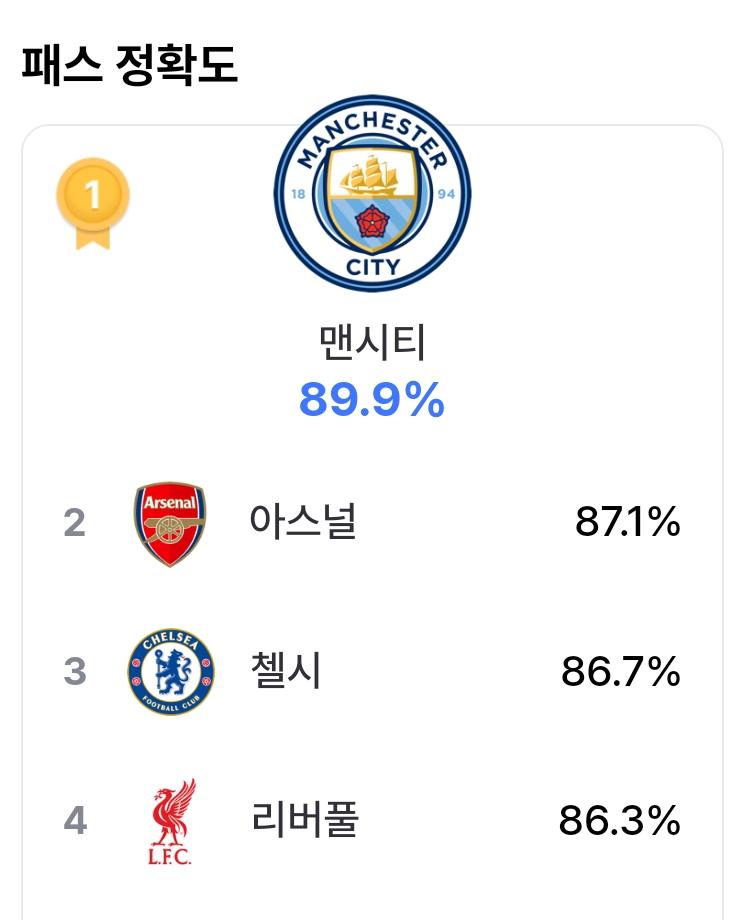Select the 맨시티 team name

pos(372,342)
